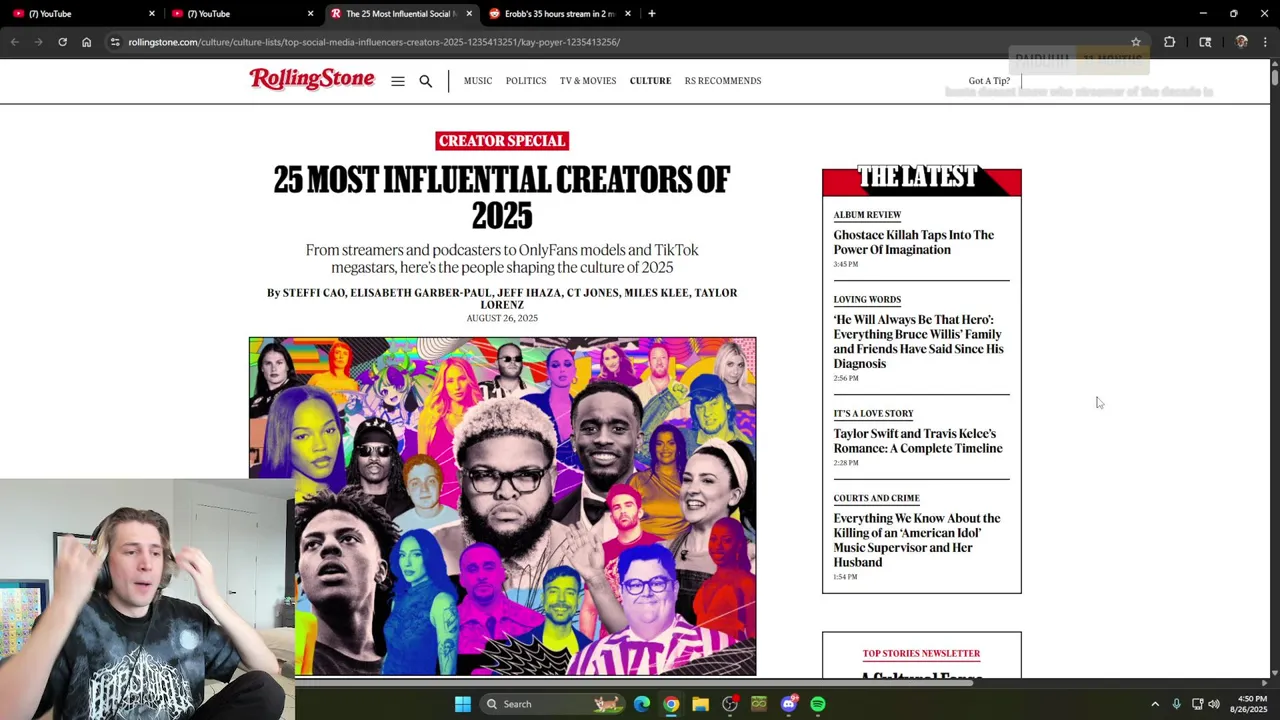Close the Rolling Stone tab

tap(469, 13)
